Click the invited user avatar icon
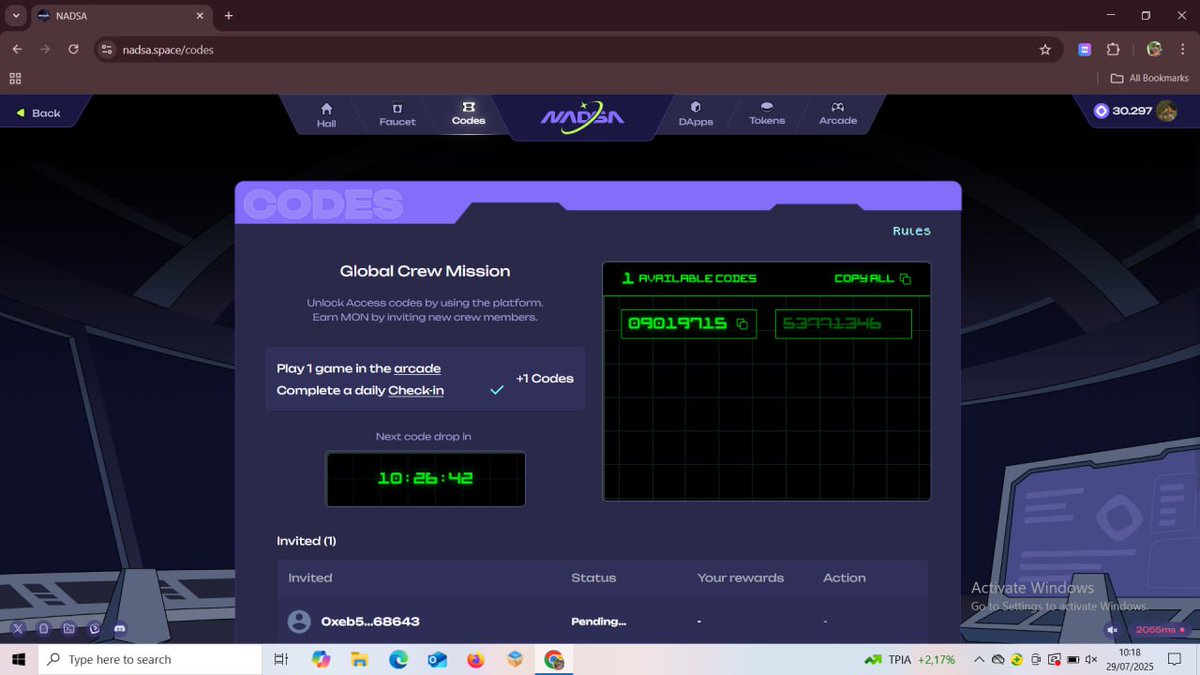This screenshot has height=675, width=1200. click(x=298, y=621)
